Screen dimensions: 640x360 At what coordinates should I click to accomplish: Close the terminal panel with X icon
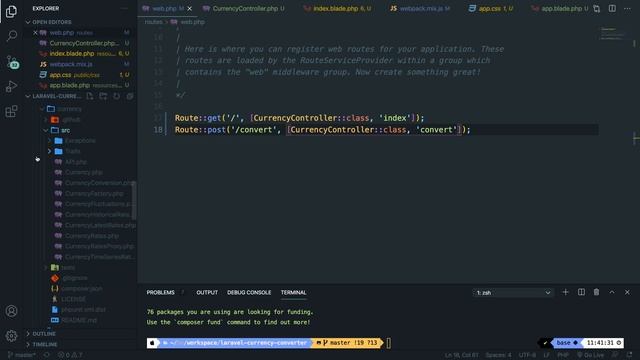(627, 292)
